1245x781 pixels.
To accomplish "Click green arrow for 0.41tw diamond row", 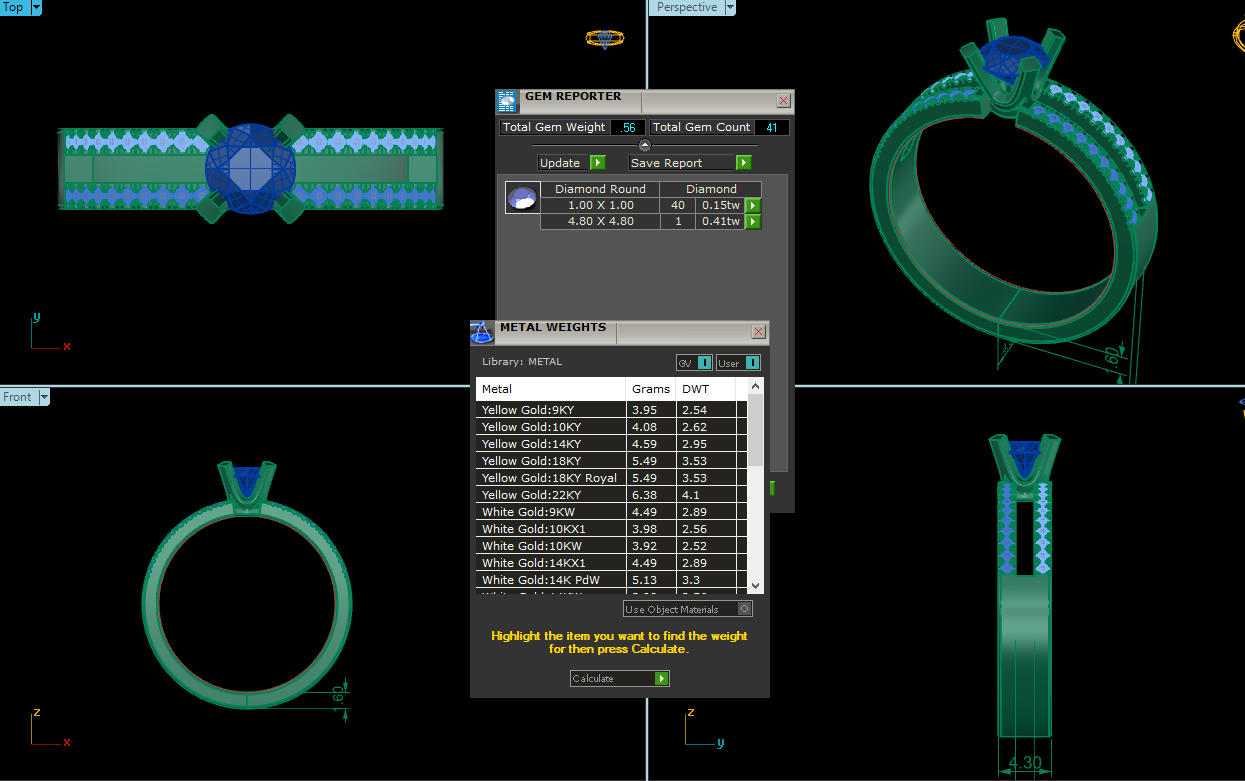I will pyautogui.click(x=753, y=221).
